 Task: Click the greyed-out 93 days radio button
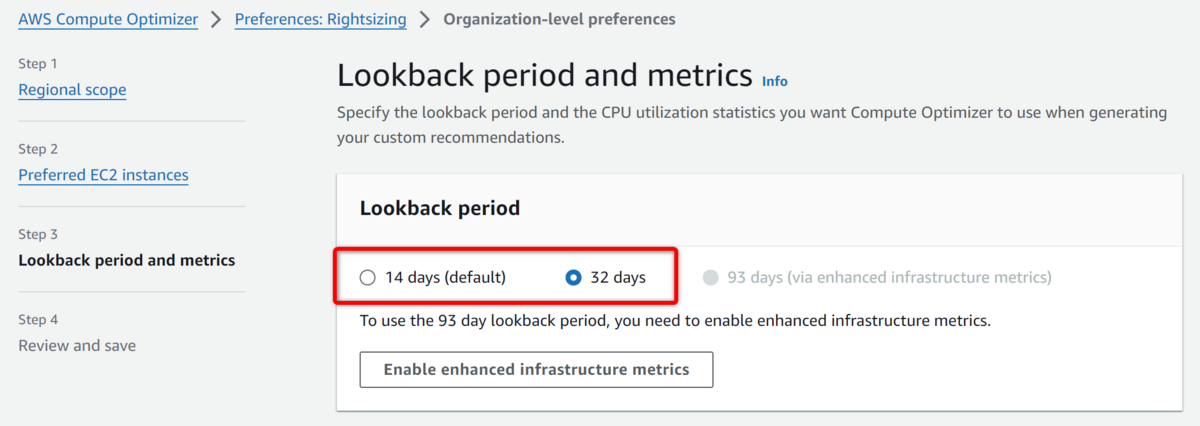coord(711,277)
